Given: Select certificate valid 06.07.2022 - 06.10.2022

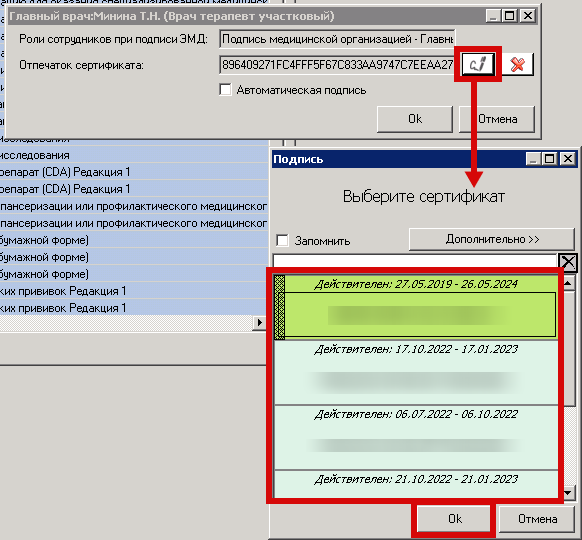Looking at the screenshot, I should (x=416, y=438).
